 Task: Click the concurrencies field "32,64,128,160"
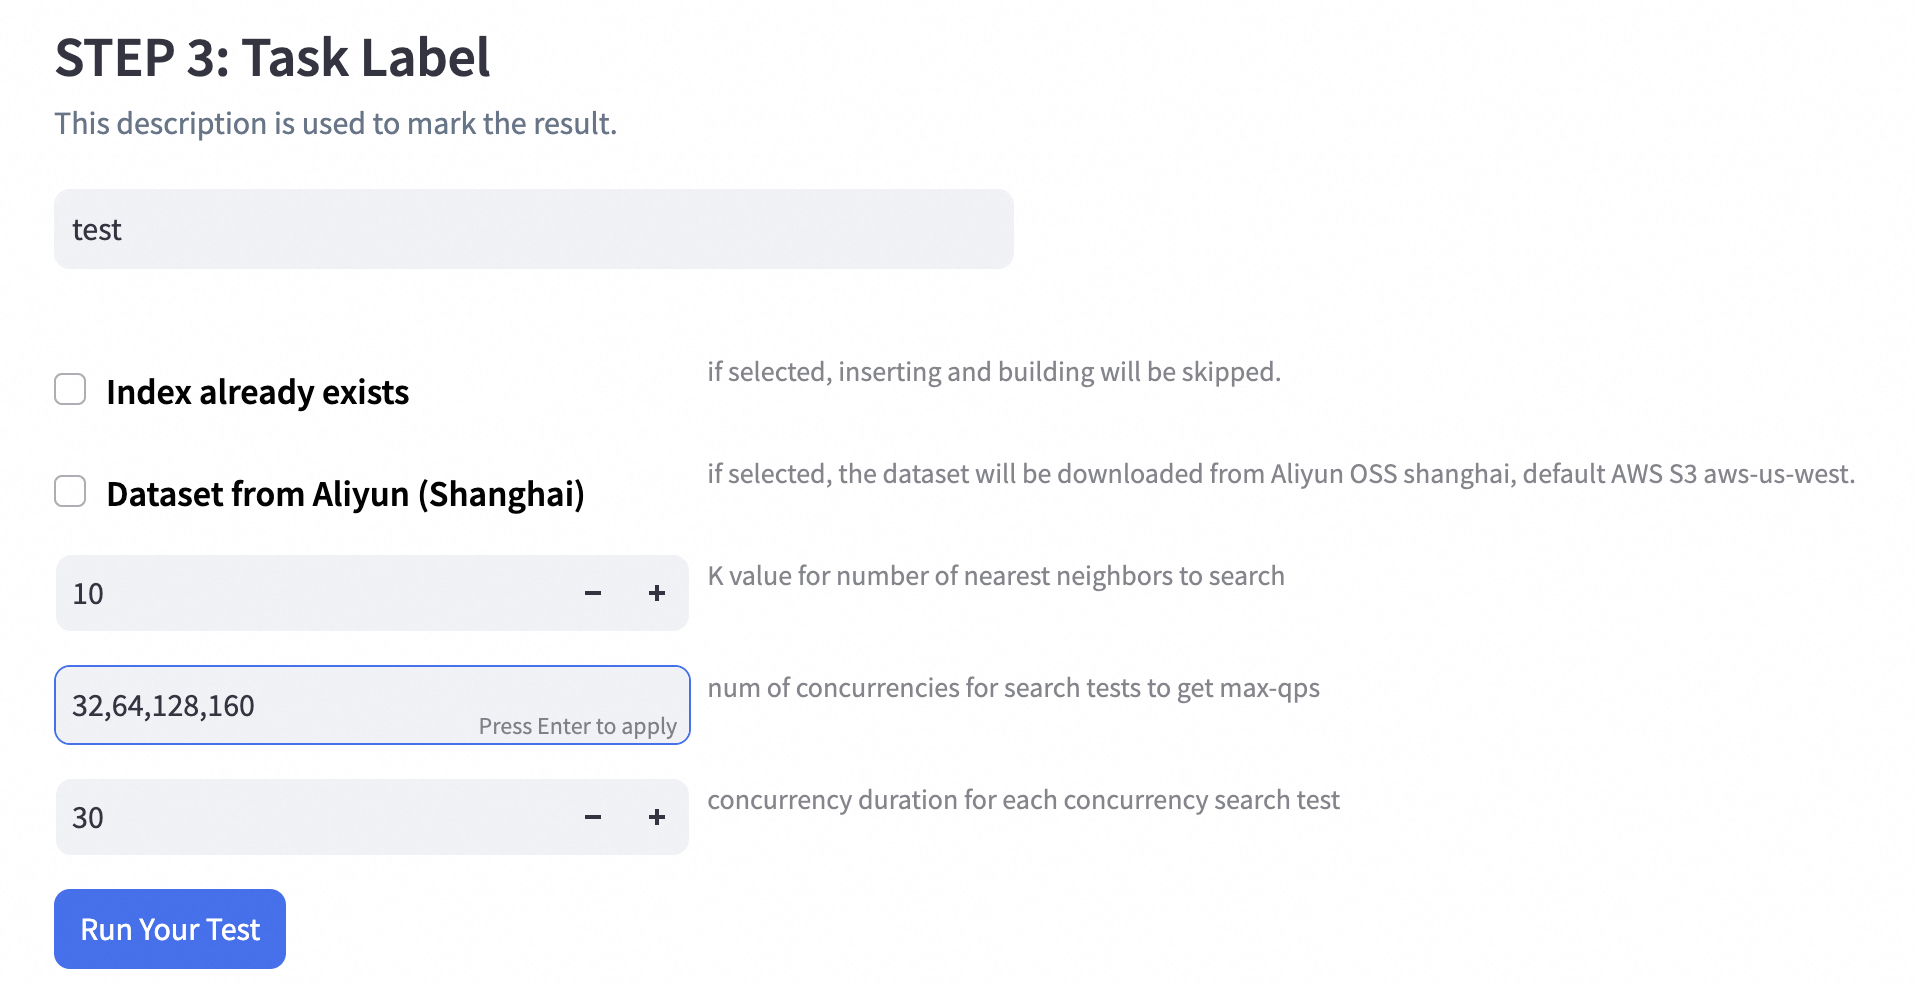click(x=260, y=705)
